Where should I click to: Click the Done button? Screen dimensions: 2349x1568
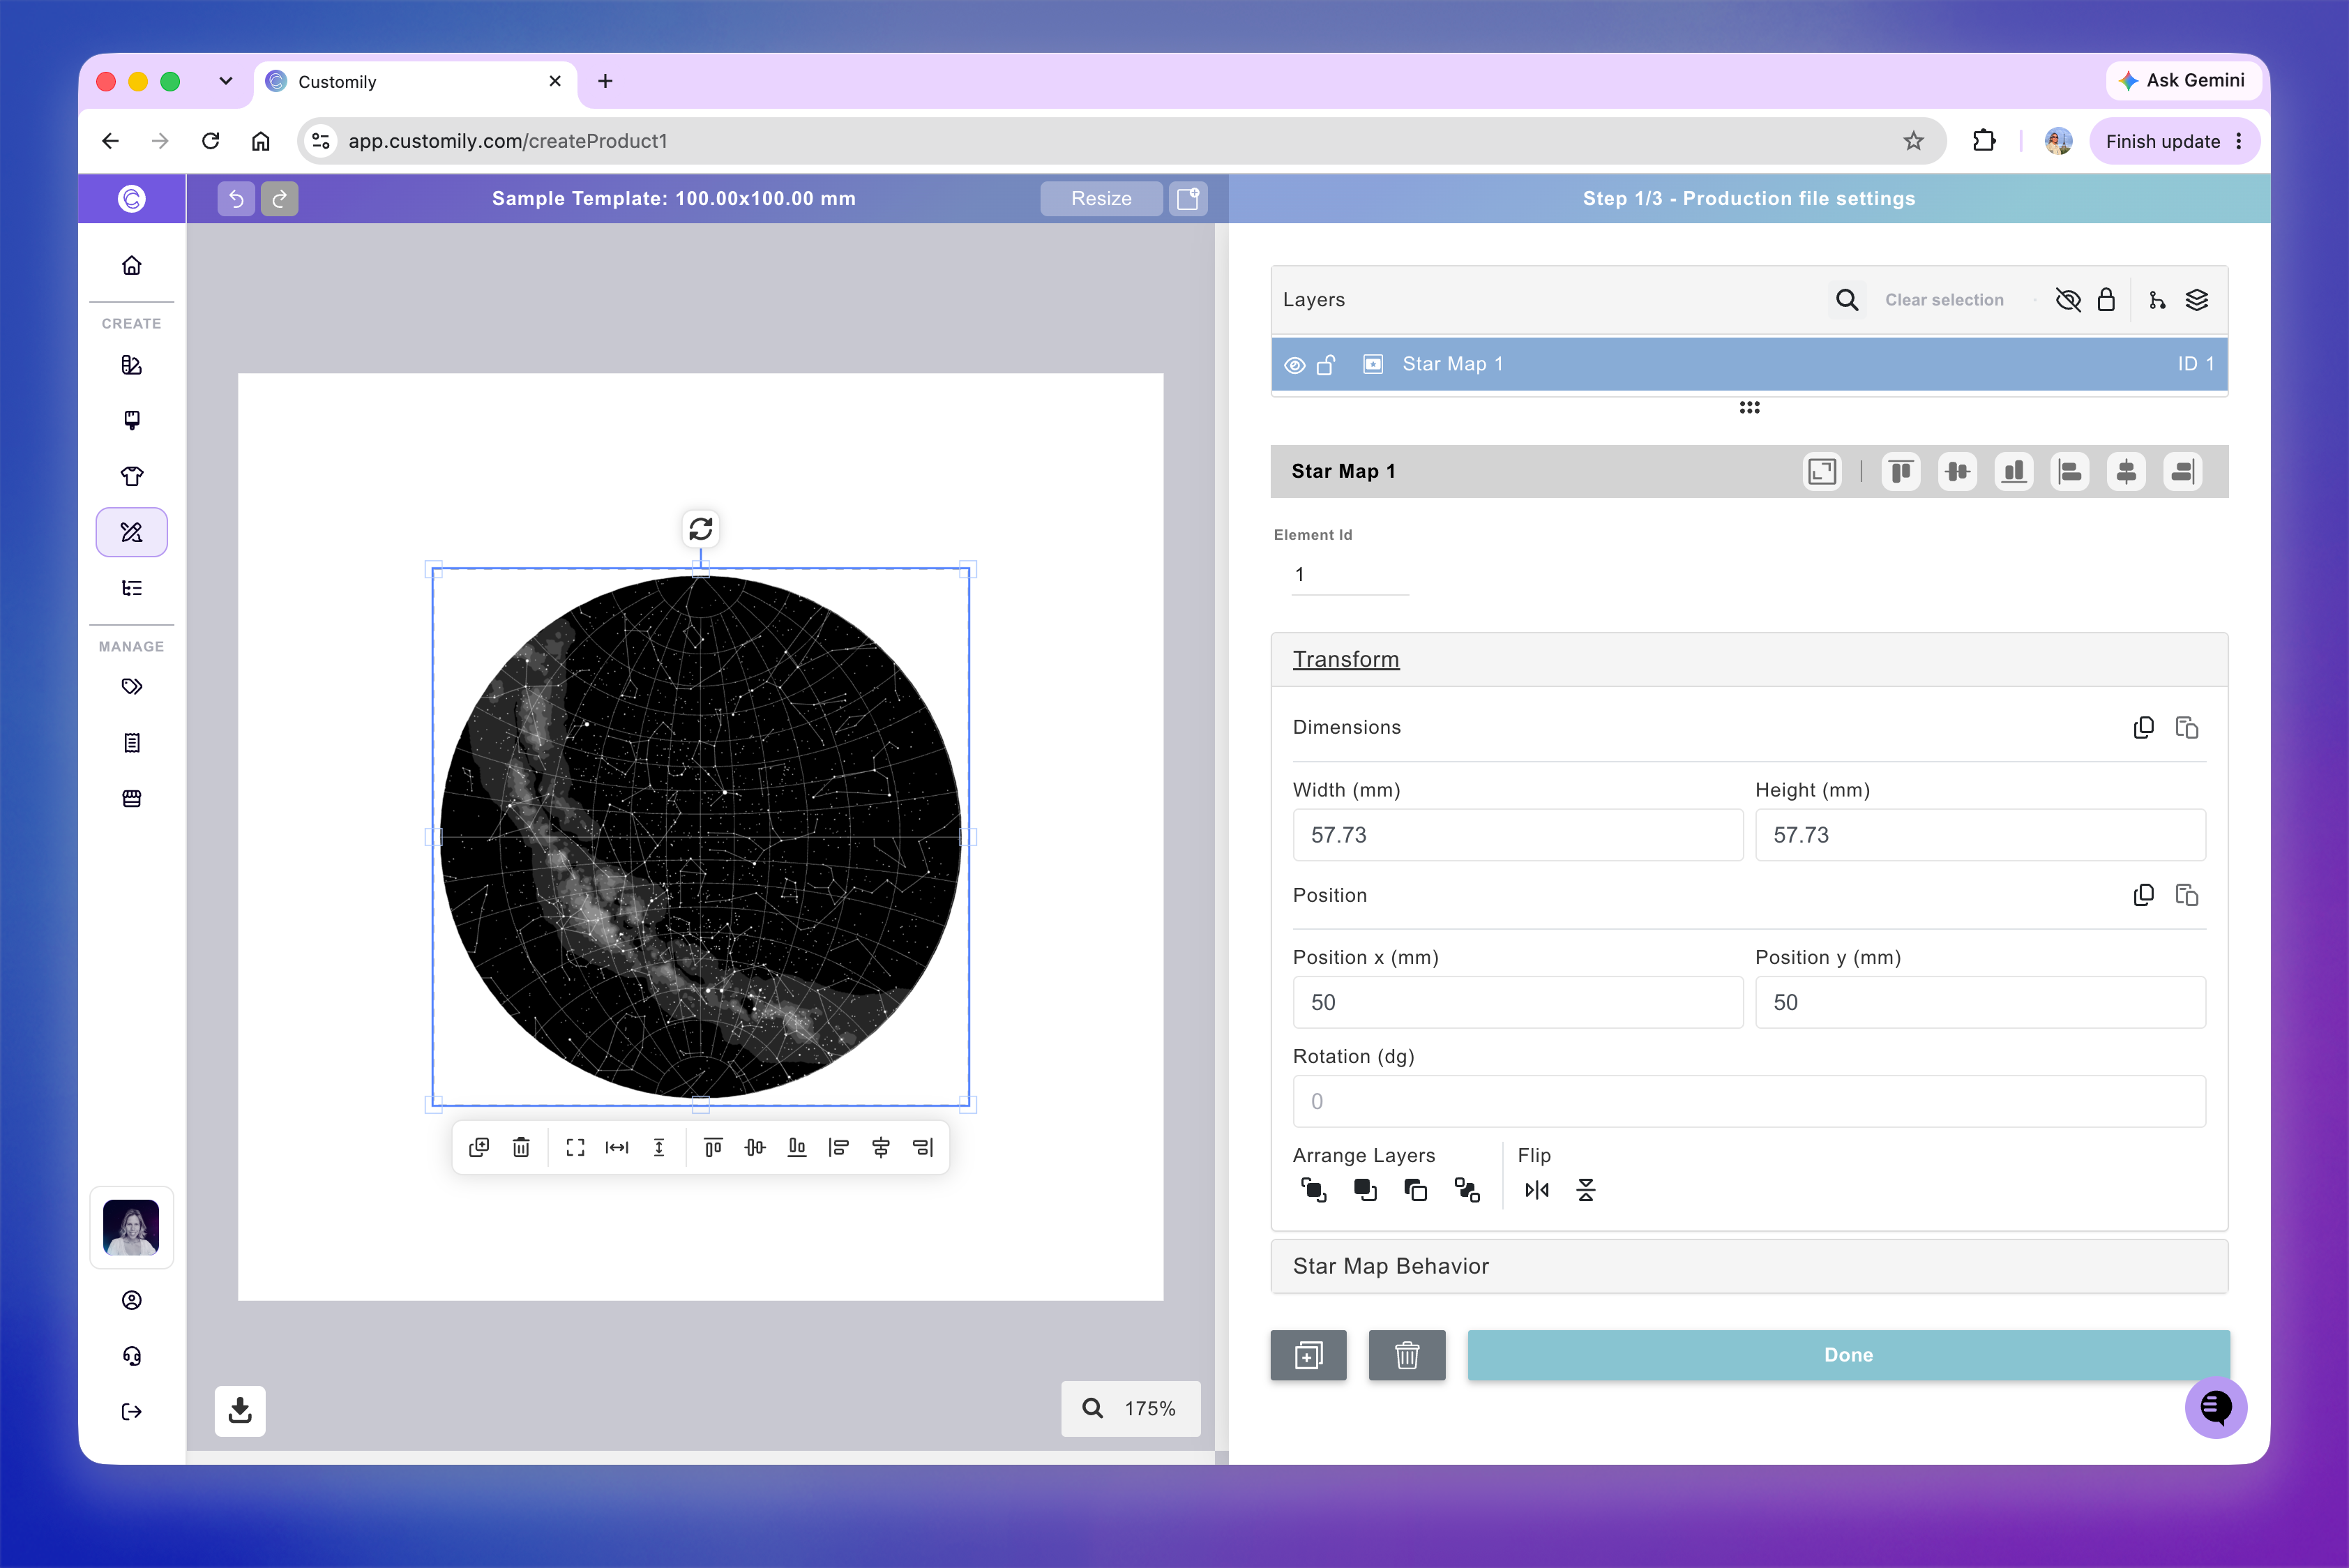point(1848,1355)
